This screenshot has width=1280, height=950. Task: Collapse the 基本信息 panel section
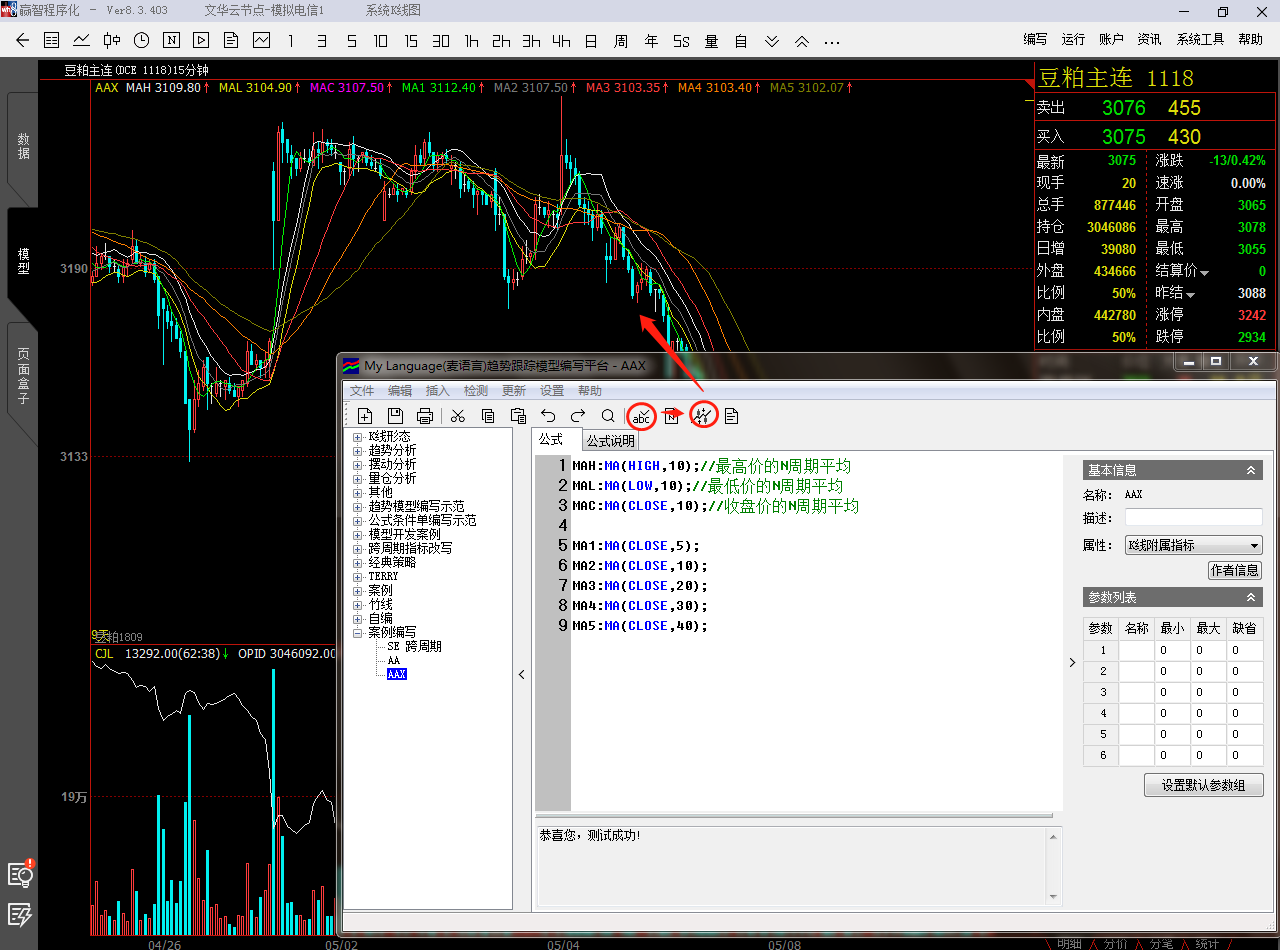(1250, 470)
